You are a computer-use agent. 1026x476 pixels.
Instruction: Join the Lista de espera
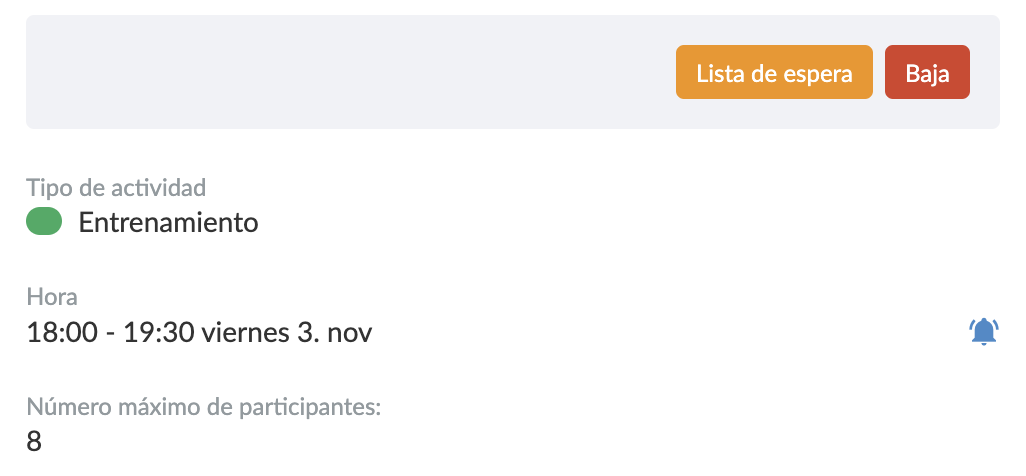[774, 73]
